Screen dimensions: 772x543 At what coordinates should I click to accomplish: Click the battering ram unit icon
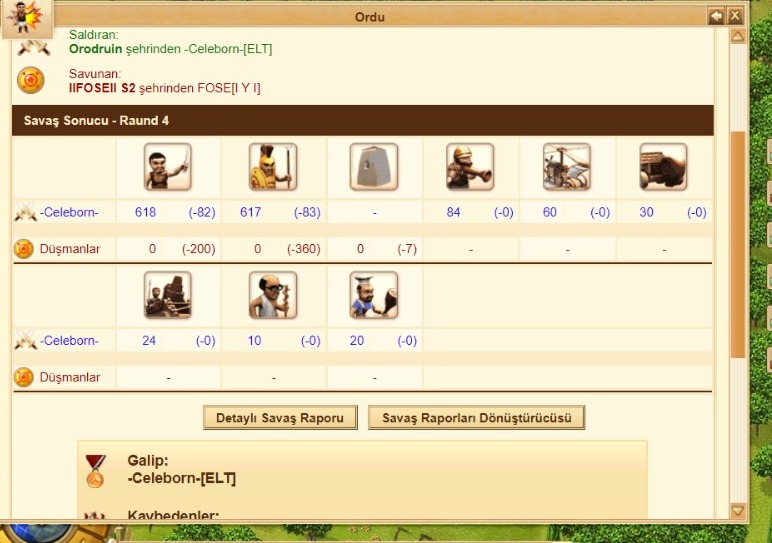pyautogui.click(x=663, y=167)
